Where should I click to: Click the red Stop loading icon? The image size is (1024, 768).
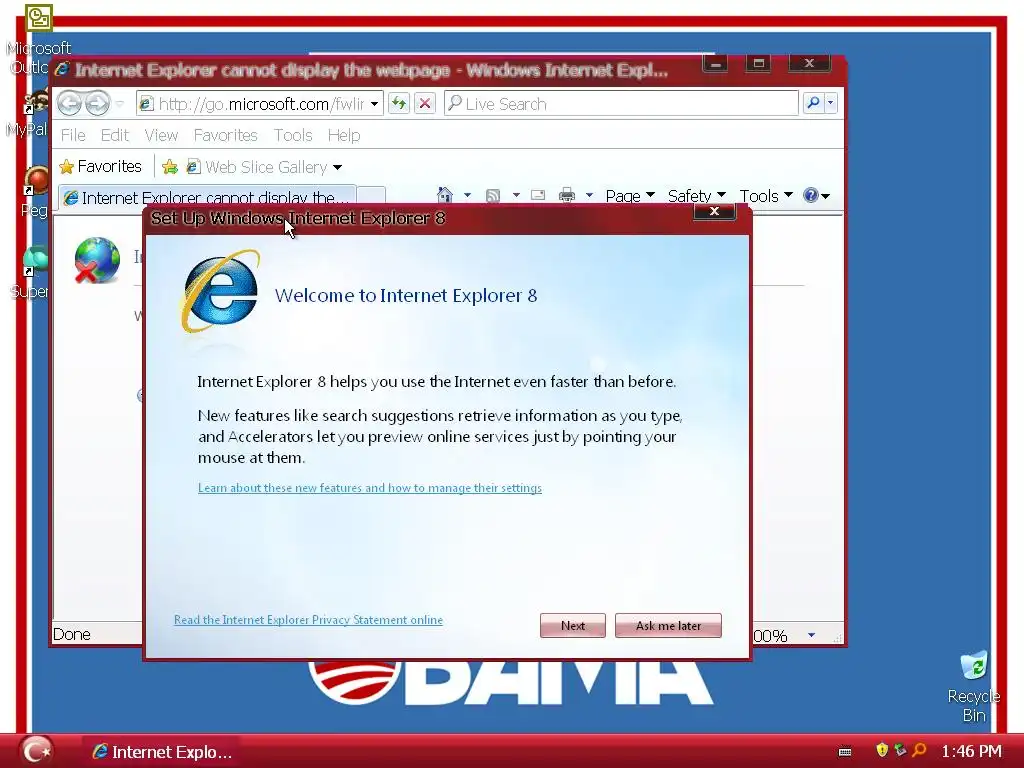(x=424, y=103)
